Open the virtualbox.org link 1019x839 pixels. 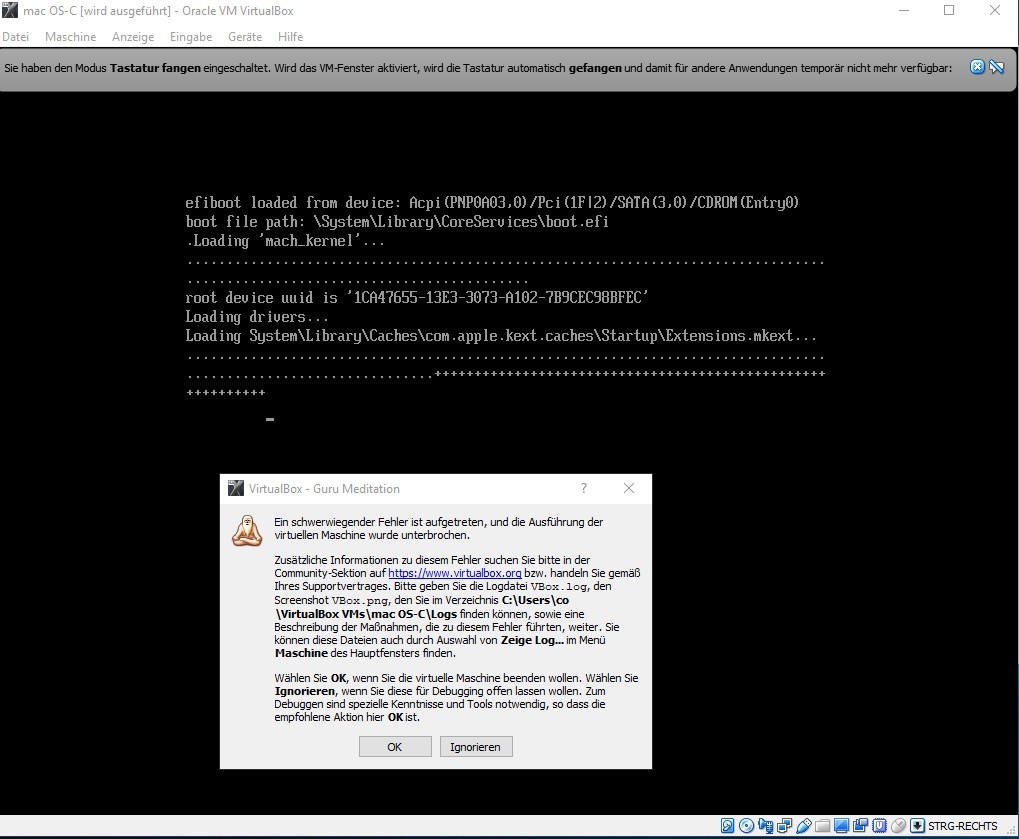pyautogui.click(x=454, y=573)
